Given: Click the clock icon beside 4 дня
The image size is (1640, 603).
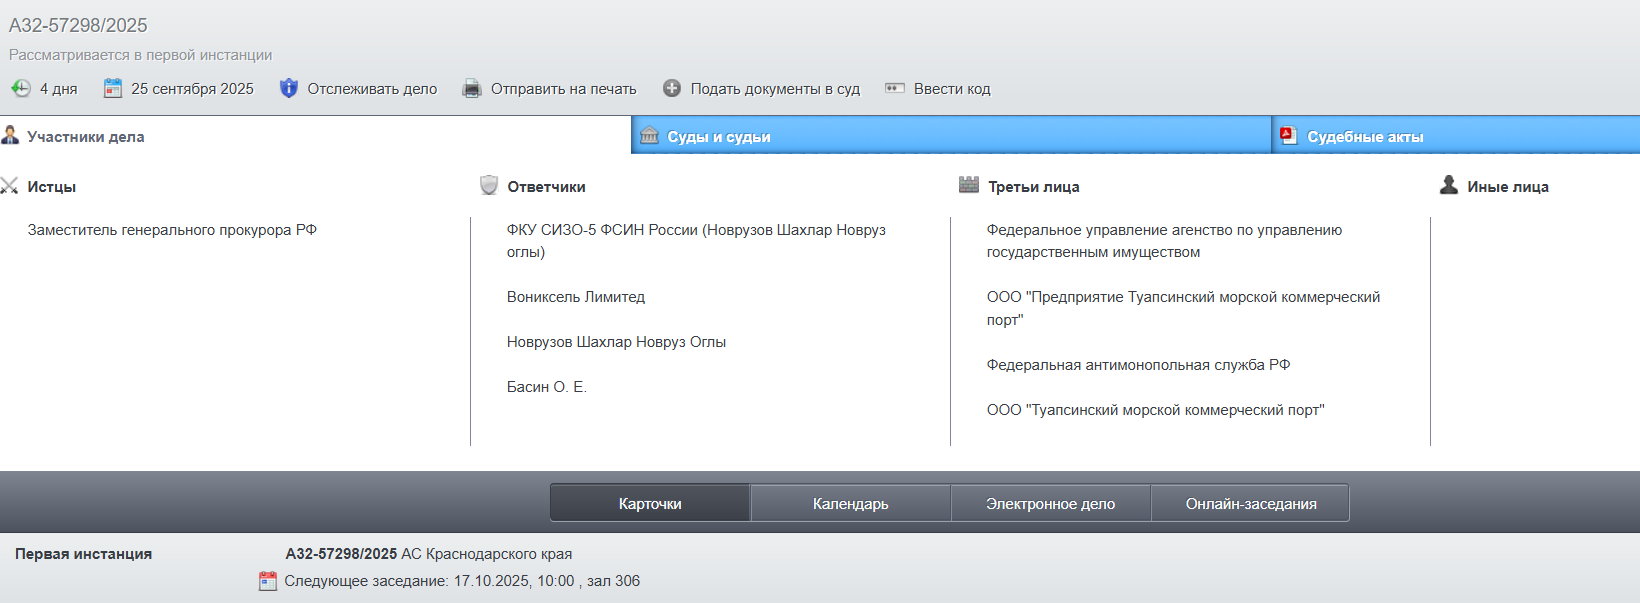Looking at the screenshot, I should click(x=21, y=88).
